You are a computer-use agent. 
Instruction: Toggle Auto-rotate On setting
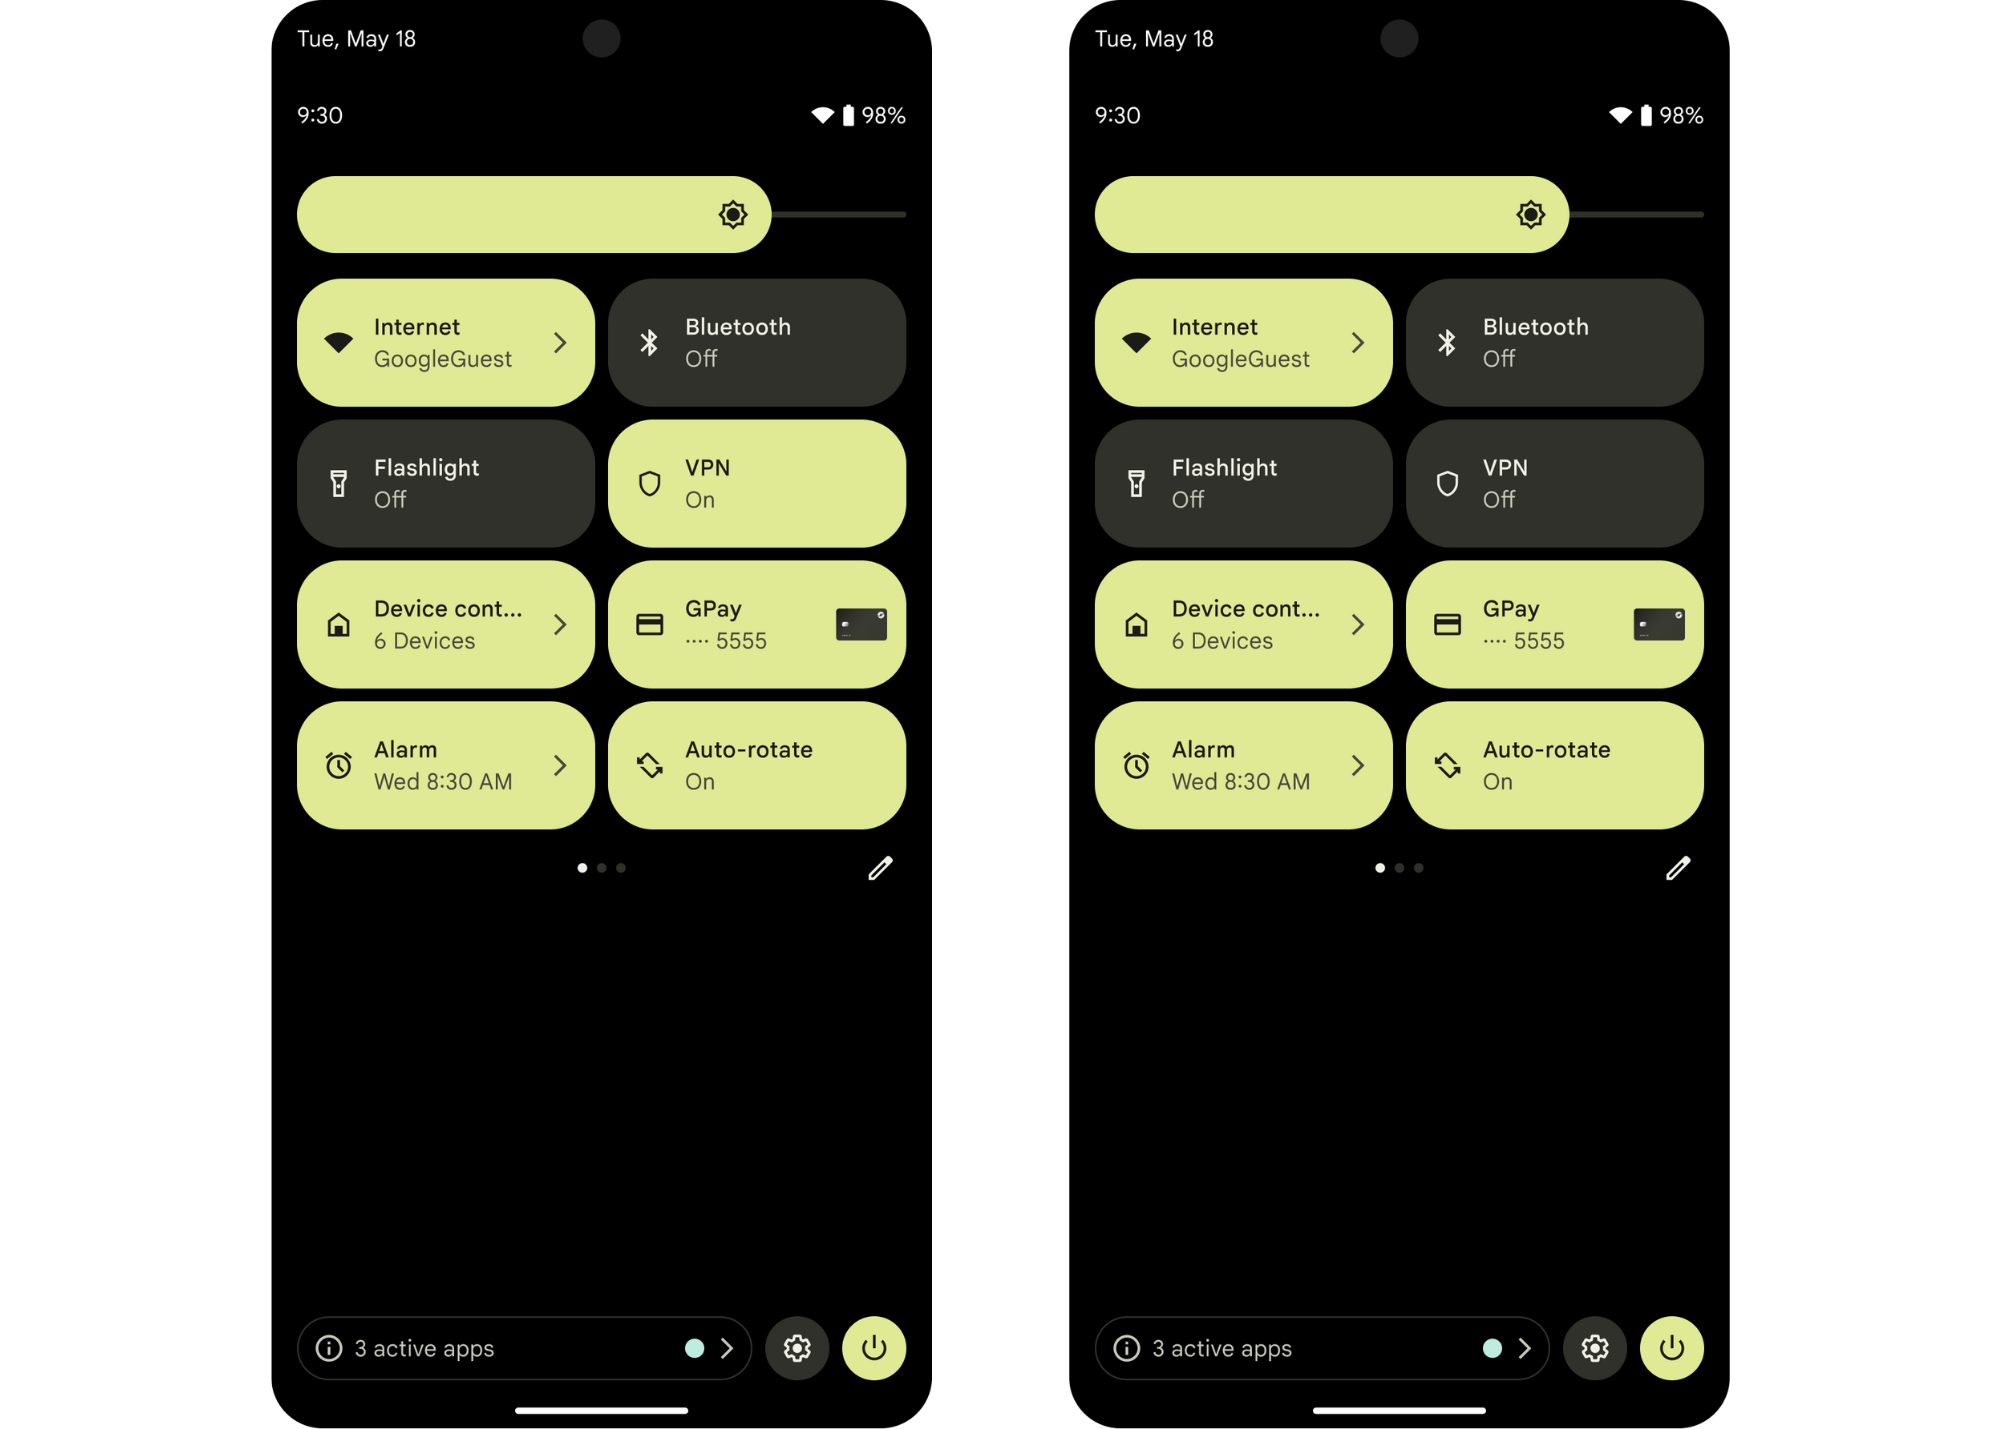pos(758,766)
